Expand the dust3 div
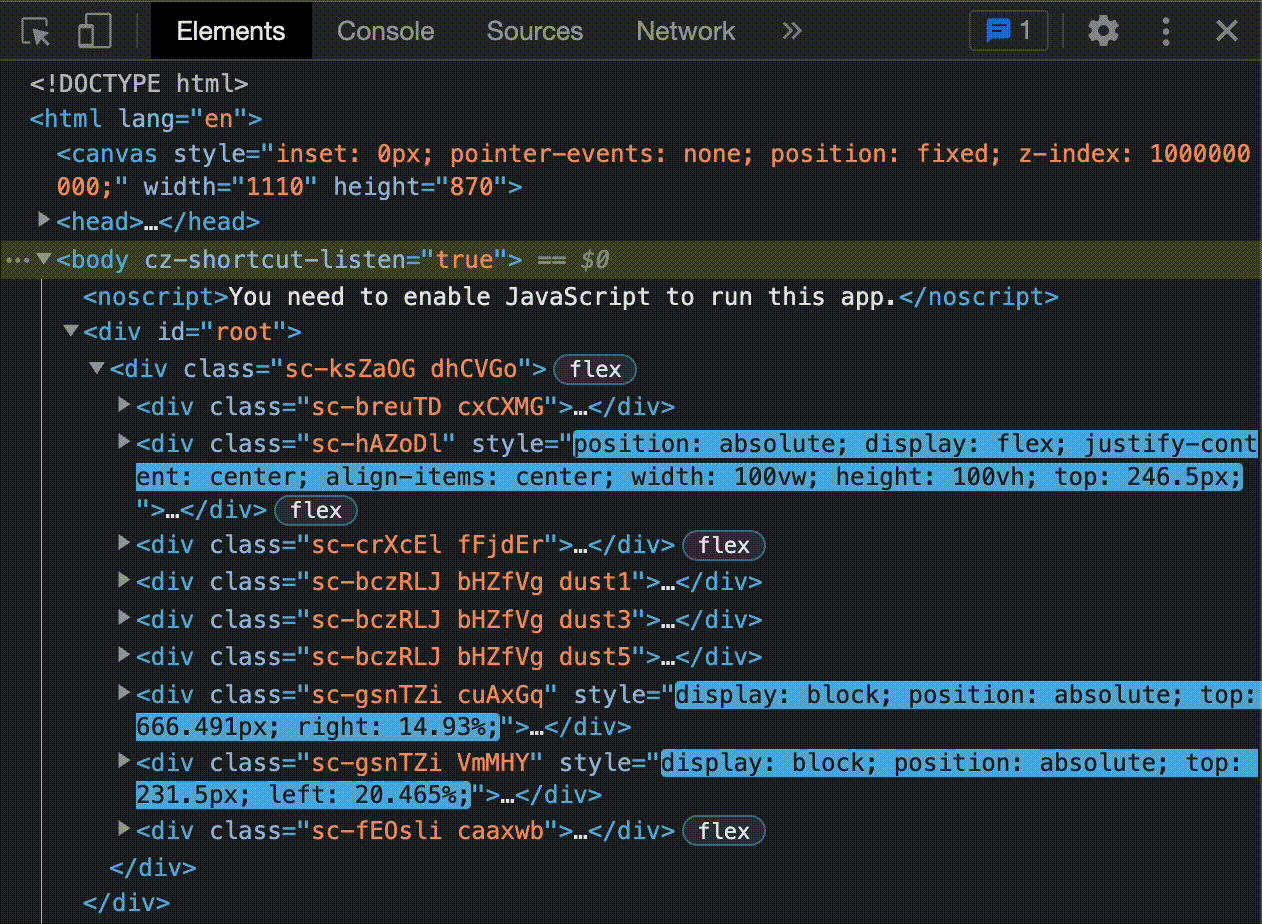Screen dimensions: 1262x924 (124, 617)
